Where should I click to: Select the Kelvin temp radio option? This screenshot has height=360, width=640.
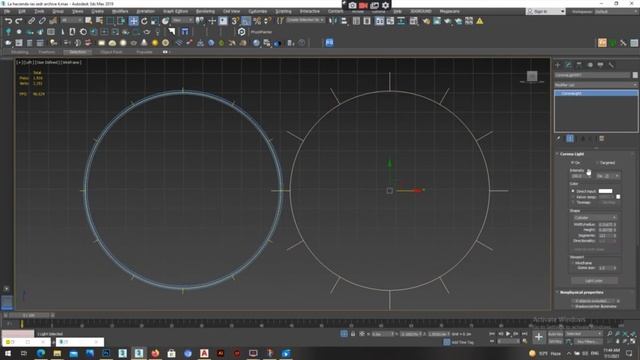point(573,197)
